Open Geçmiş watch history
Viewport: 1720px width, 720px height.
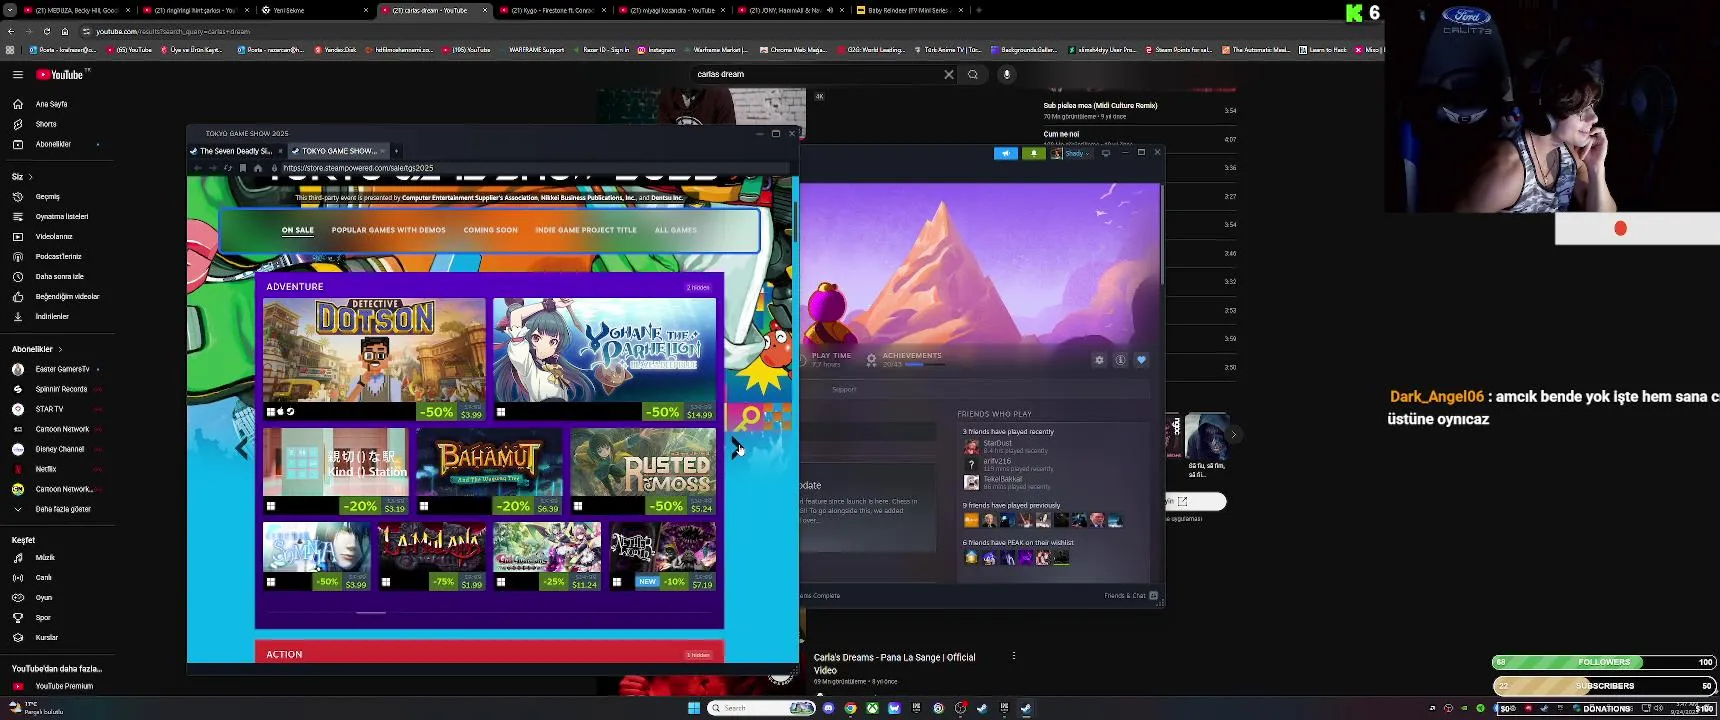point(45,197)
